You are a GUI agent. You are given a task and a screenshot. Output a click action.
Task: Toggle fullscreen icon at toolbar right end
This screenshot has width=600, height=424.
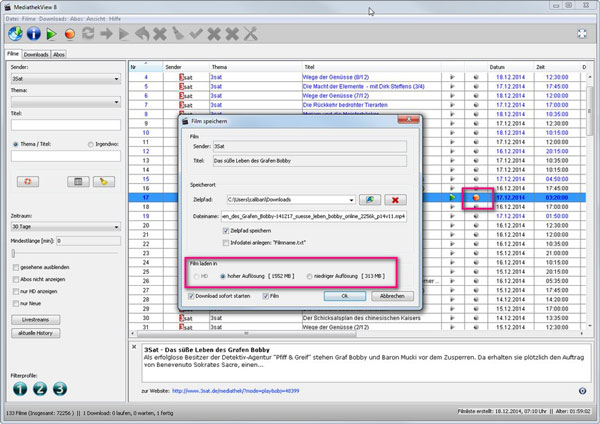point(582,34)
